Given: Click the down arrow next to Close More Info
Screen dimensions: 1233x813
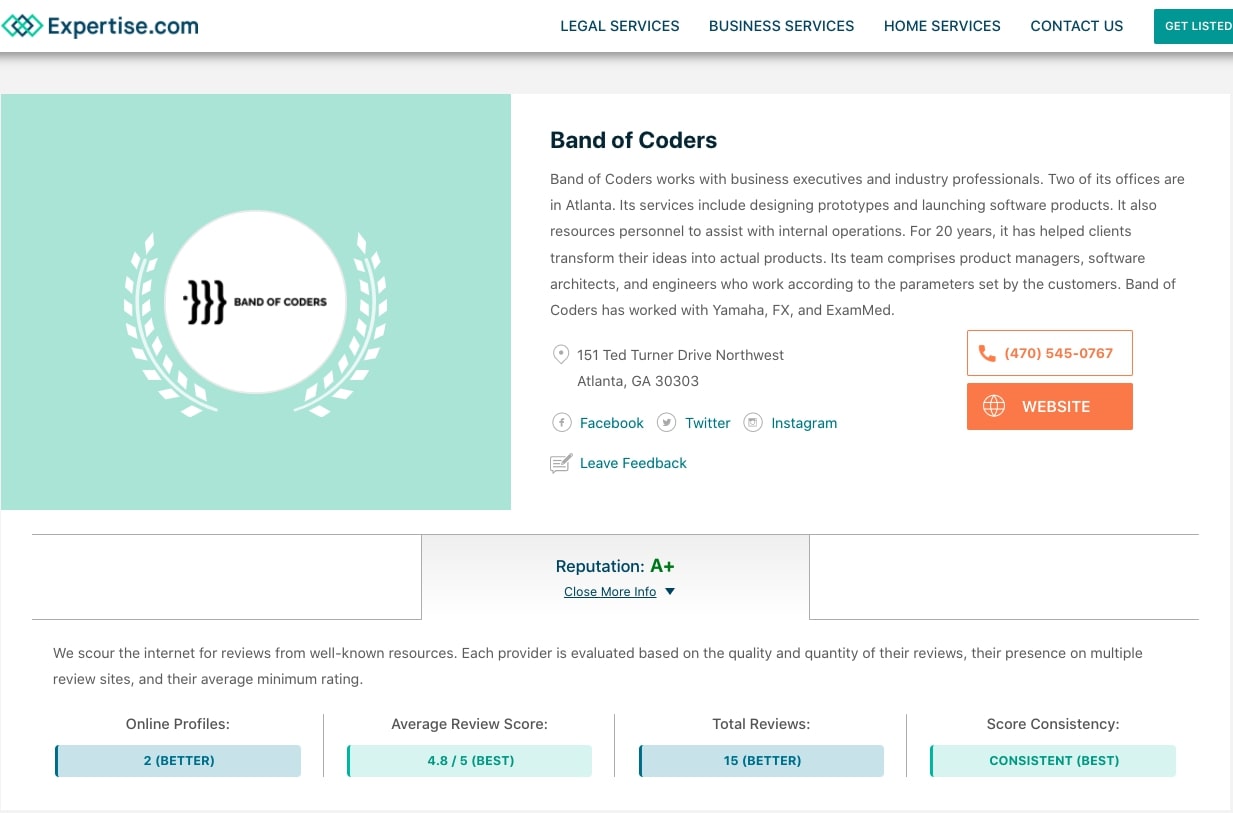Looking at the screenshot, I should 670,592.
